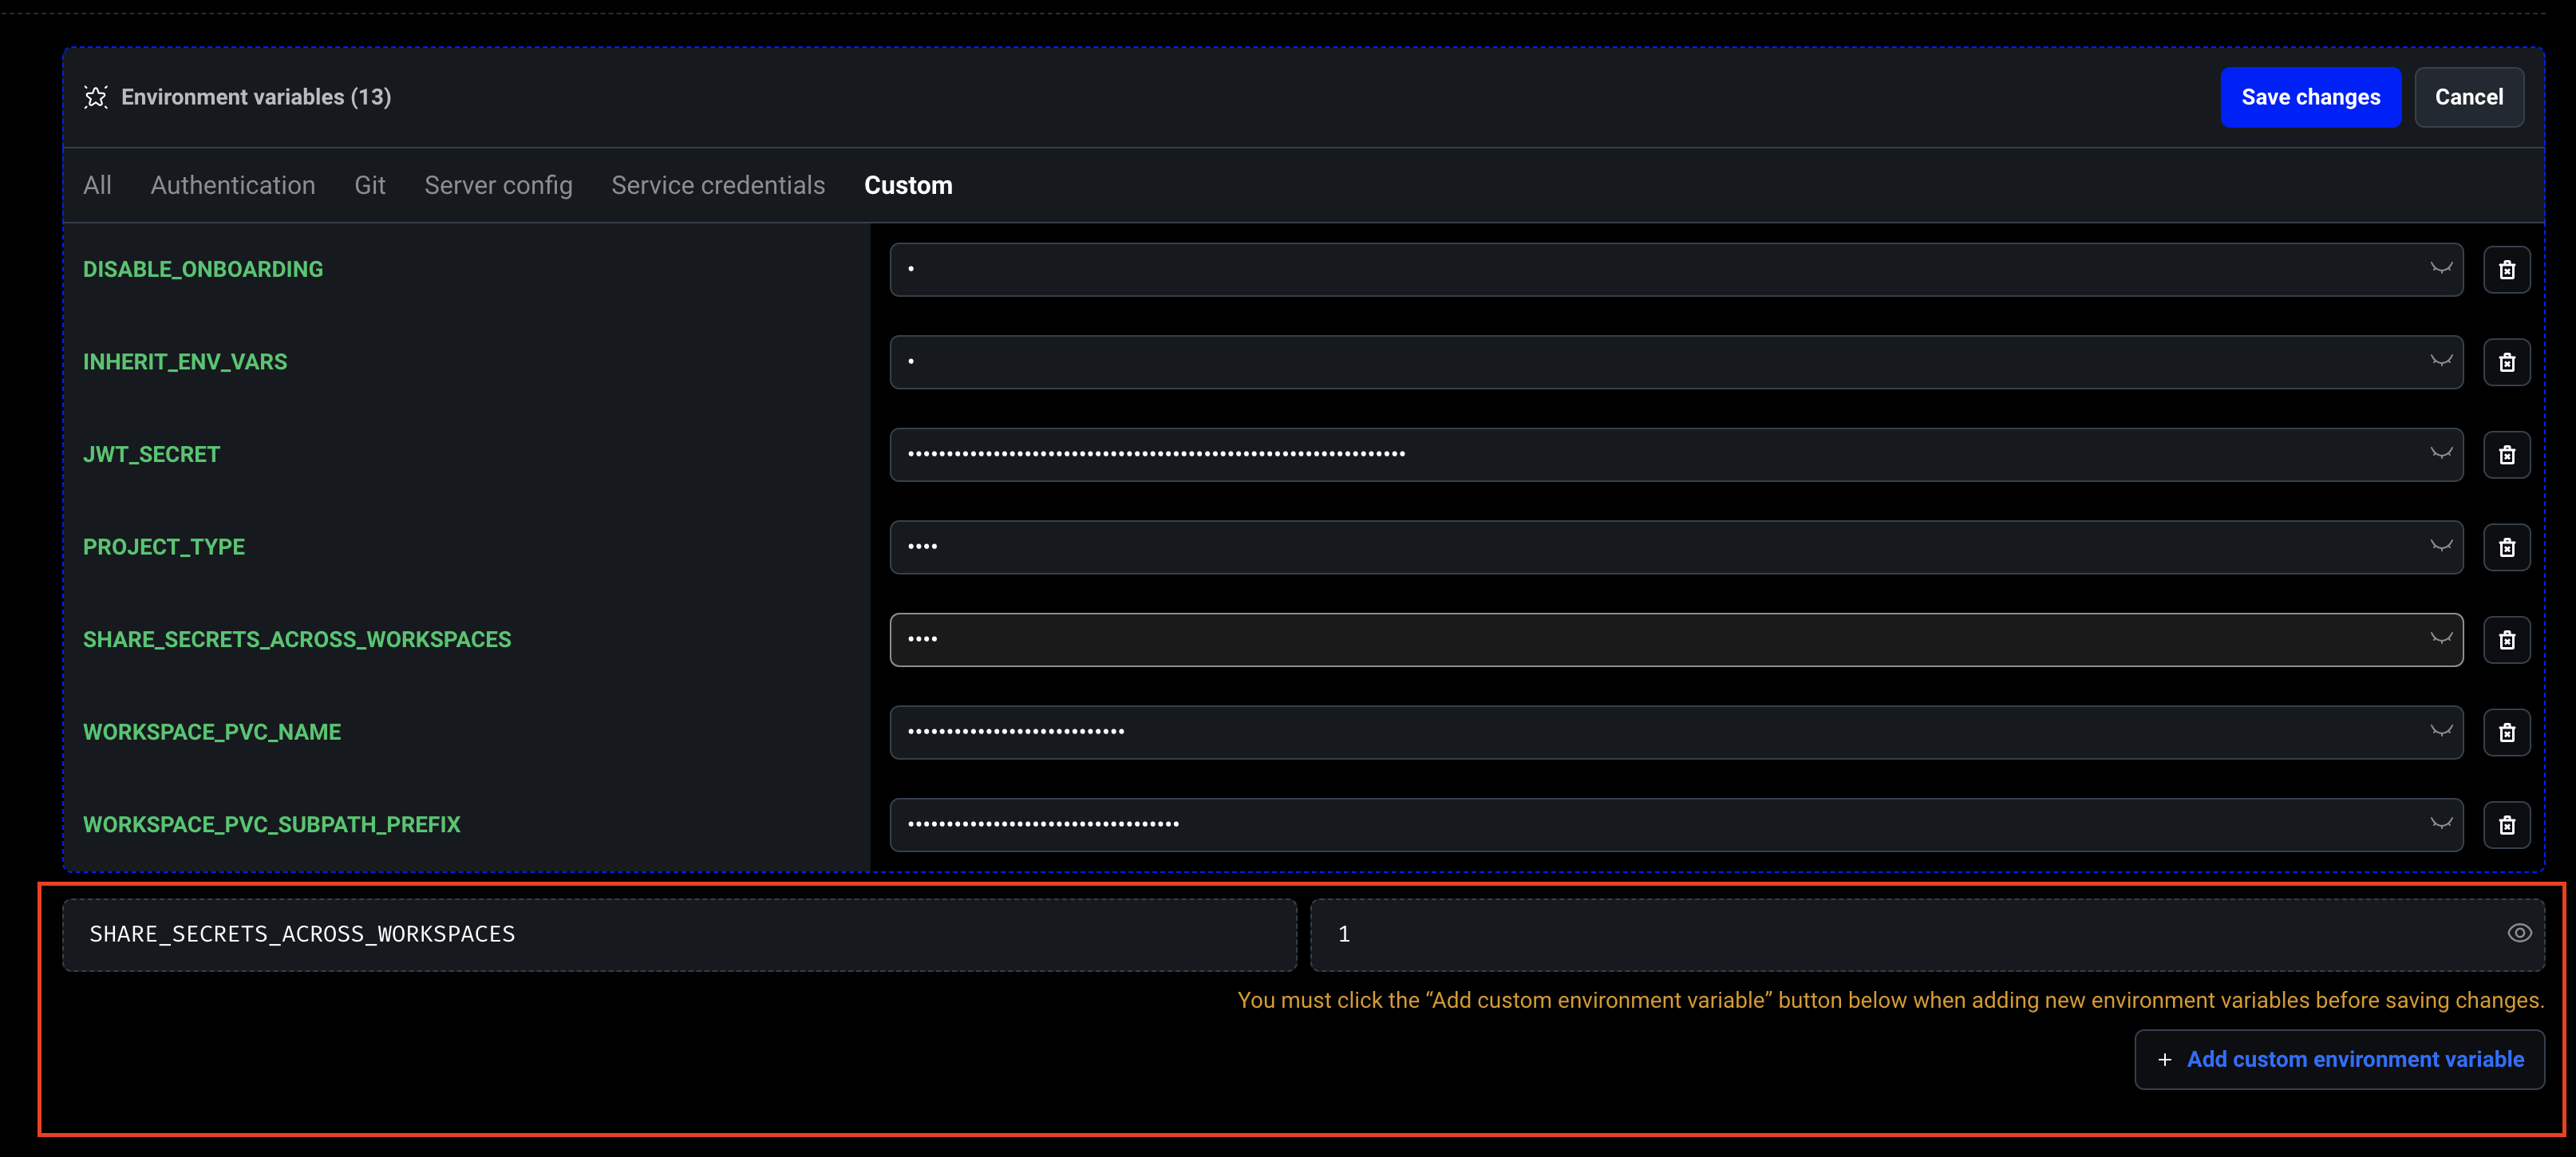Edit the INHERIT_ENV_VARS value field

[x=1676, y=362]
